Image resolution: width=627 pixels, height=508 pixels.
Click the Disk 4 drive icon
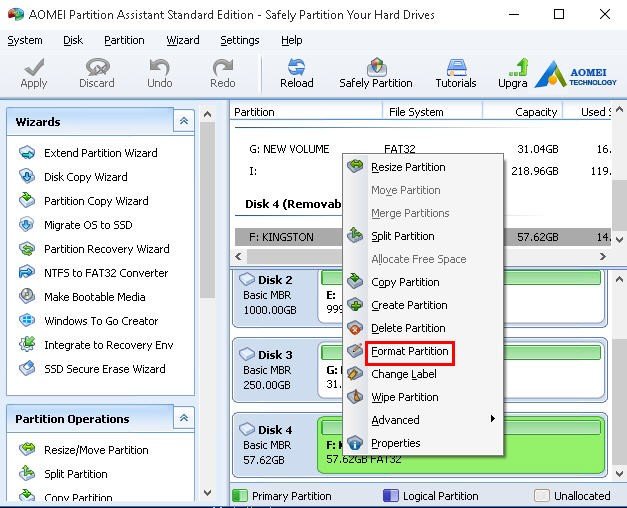coord(247,429)
